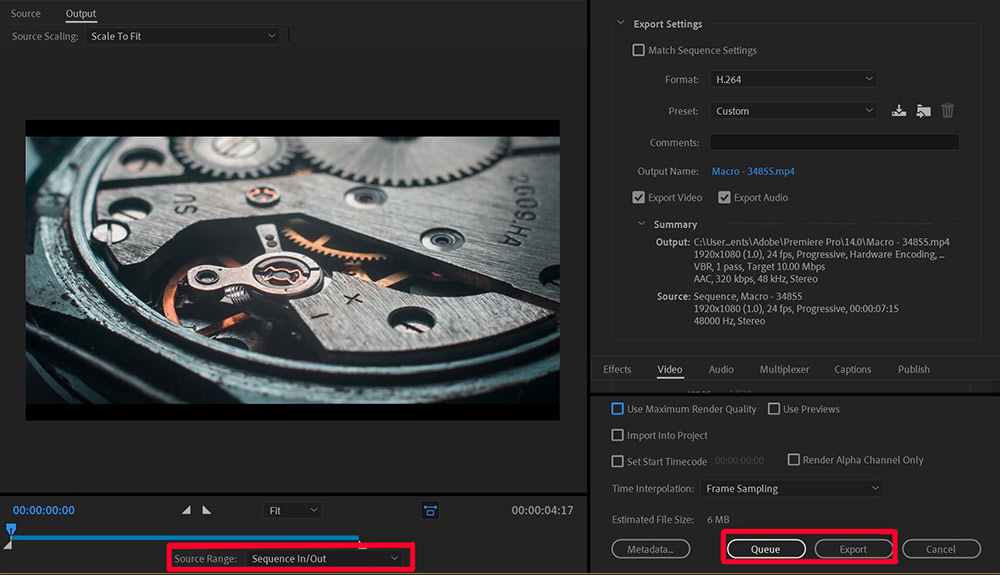Delete preset with the trash icon
This screenshot has height=575, width=1000.
948,111
